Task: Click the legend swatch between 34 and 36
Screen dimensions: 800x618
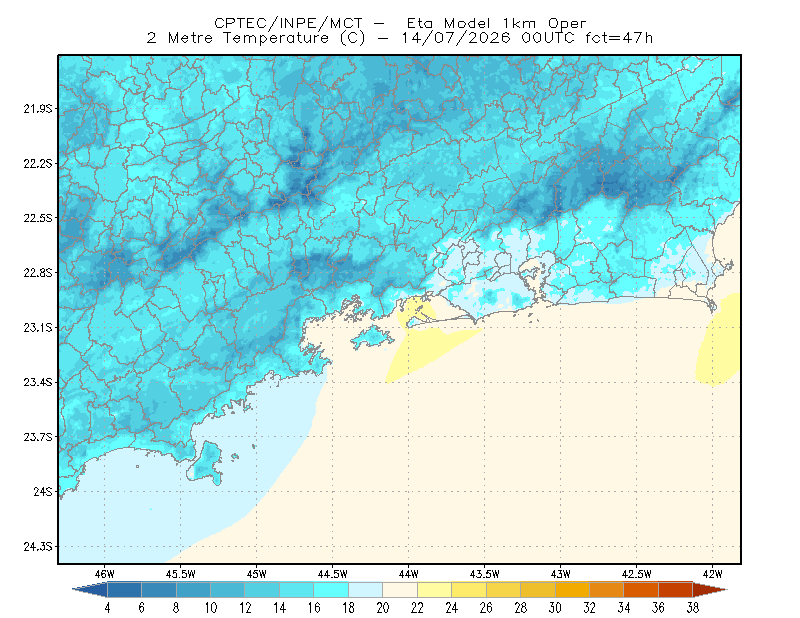Action: pos(641,590)
